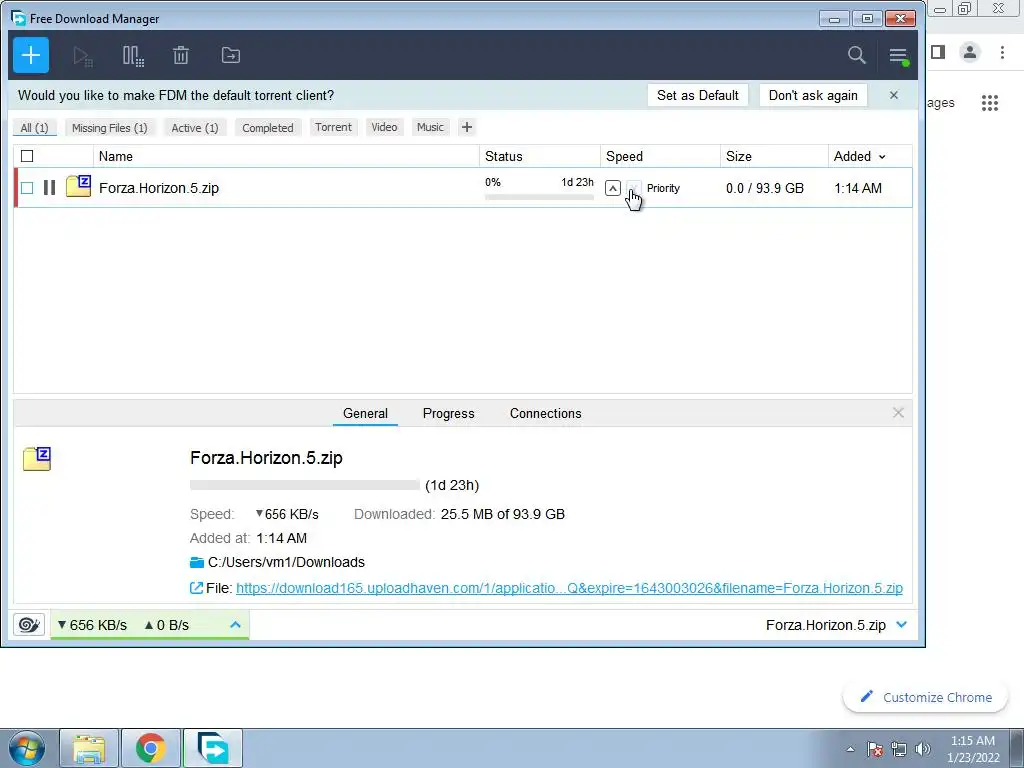Dismiss the default torrent client banner
The height and width of the screenshot is (768, 1024).
coord(894,95)
